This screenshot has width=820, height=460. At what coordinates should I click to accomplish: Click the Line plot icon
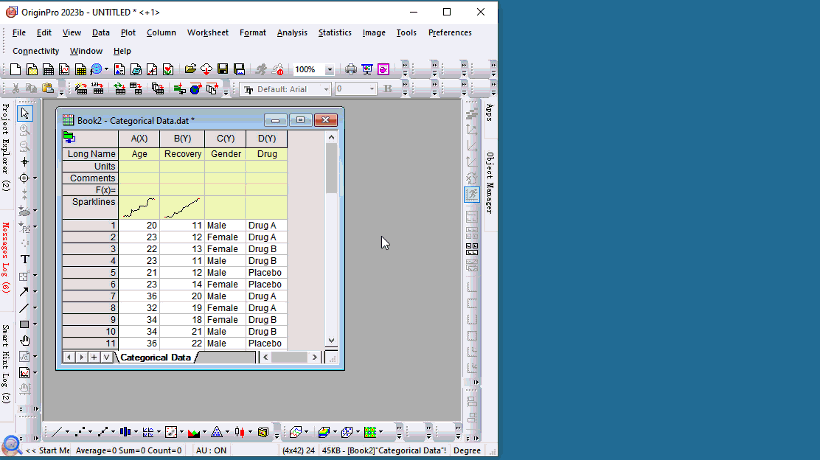click(x=56, y=432)
